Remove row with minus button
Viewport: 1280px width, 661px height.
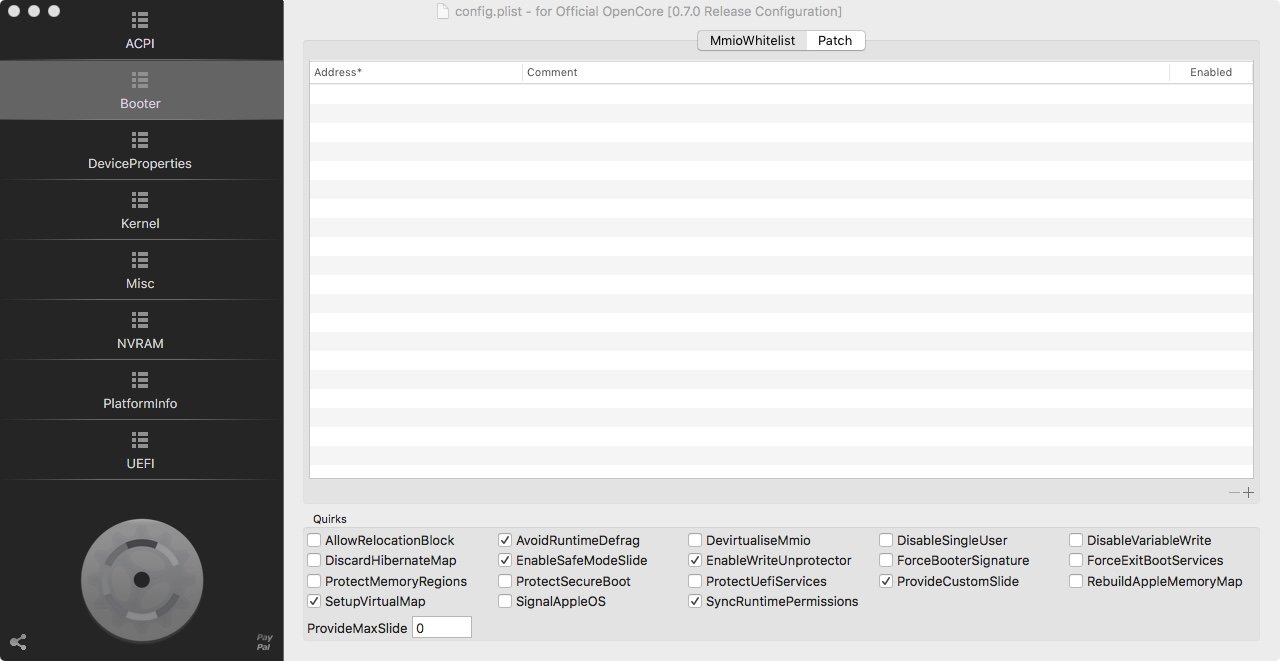[1234, 492]
